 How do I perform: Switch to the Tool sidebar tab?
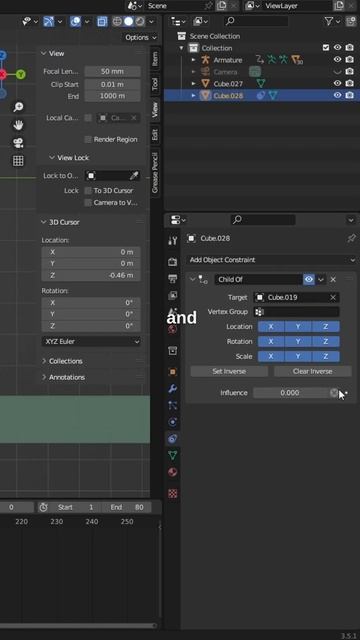(155, 84)
